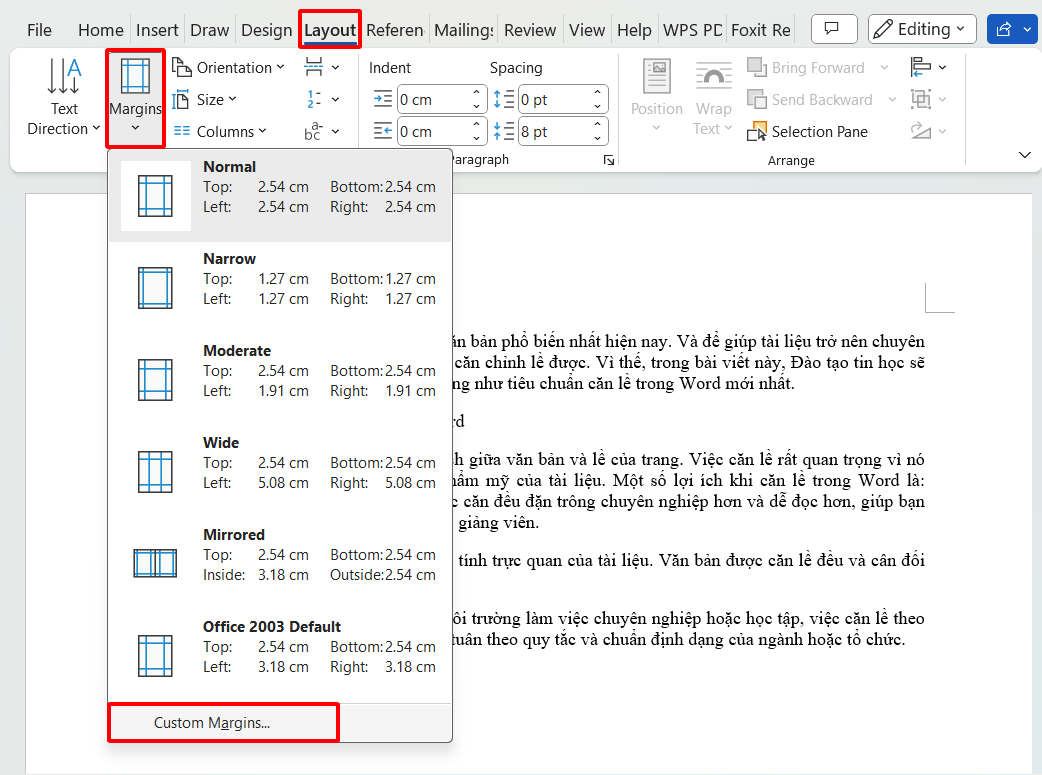The height and width of the screenshot is (775, 1042).
Task: Click the Position button
Action: (657, 97)
